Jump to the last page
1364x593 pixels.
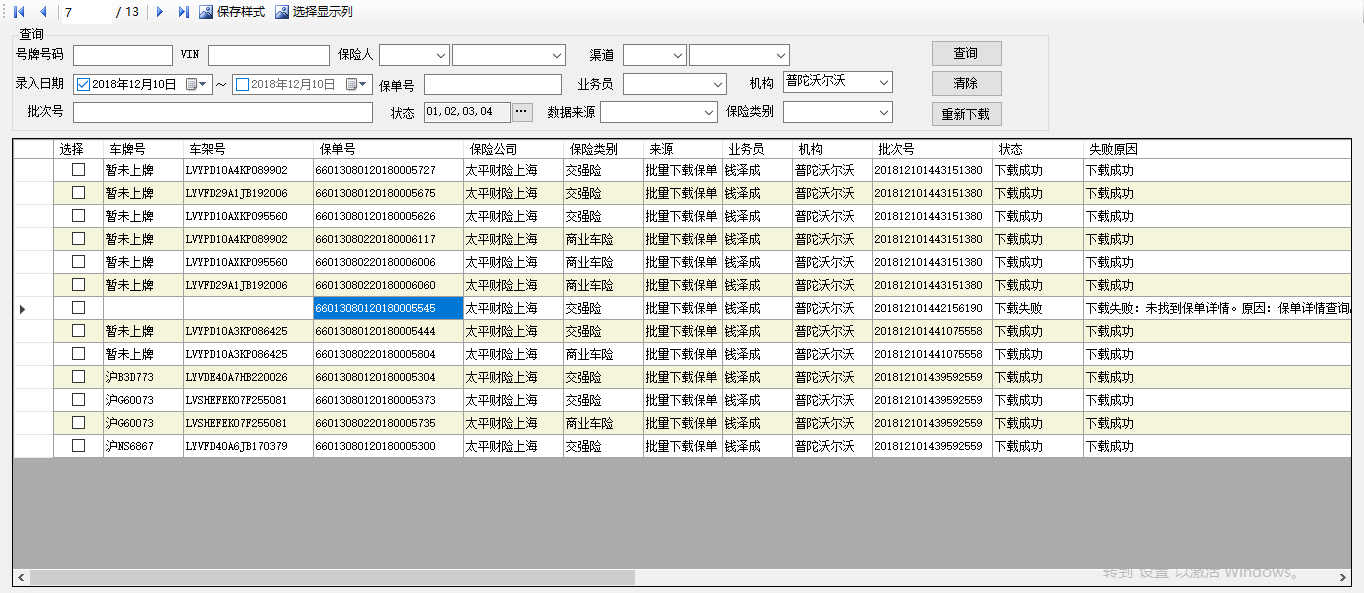point(183,12)
